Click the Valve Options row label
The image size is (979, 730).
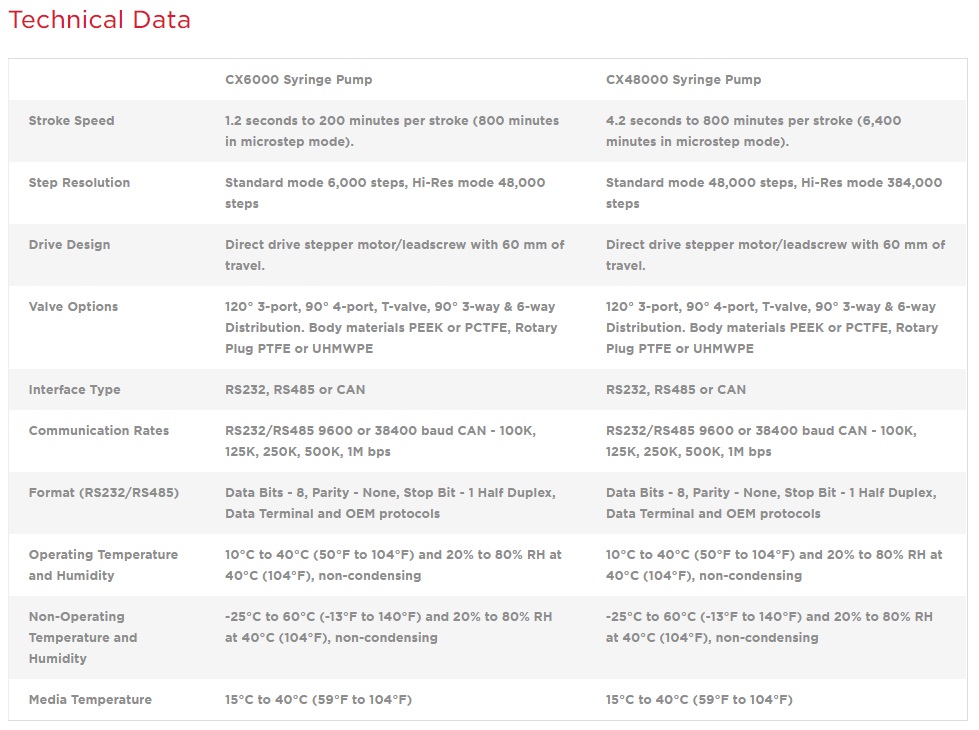click(73, 307)
